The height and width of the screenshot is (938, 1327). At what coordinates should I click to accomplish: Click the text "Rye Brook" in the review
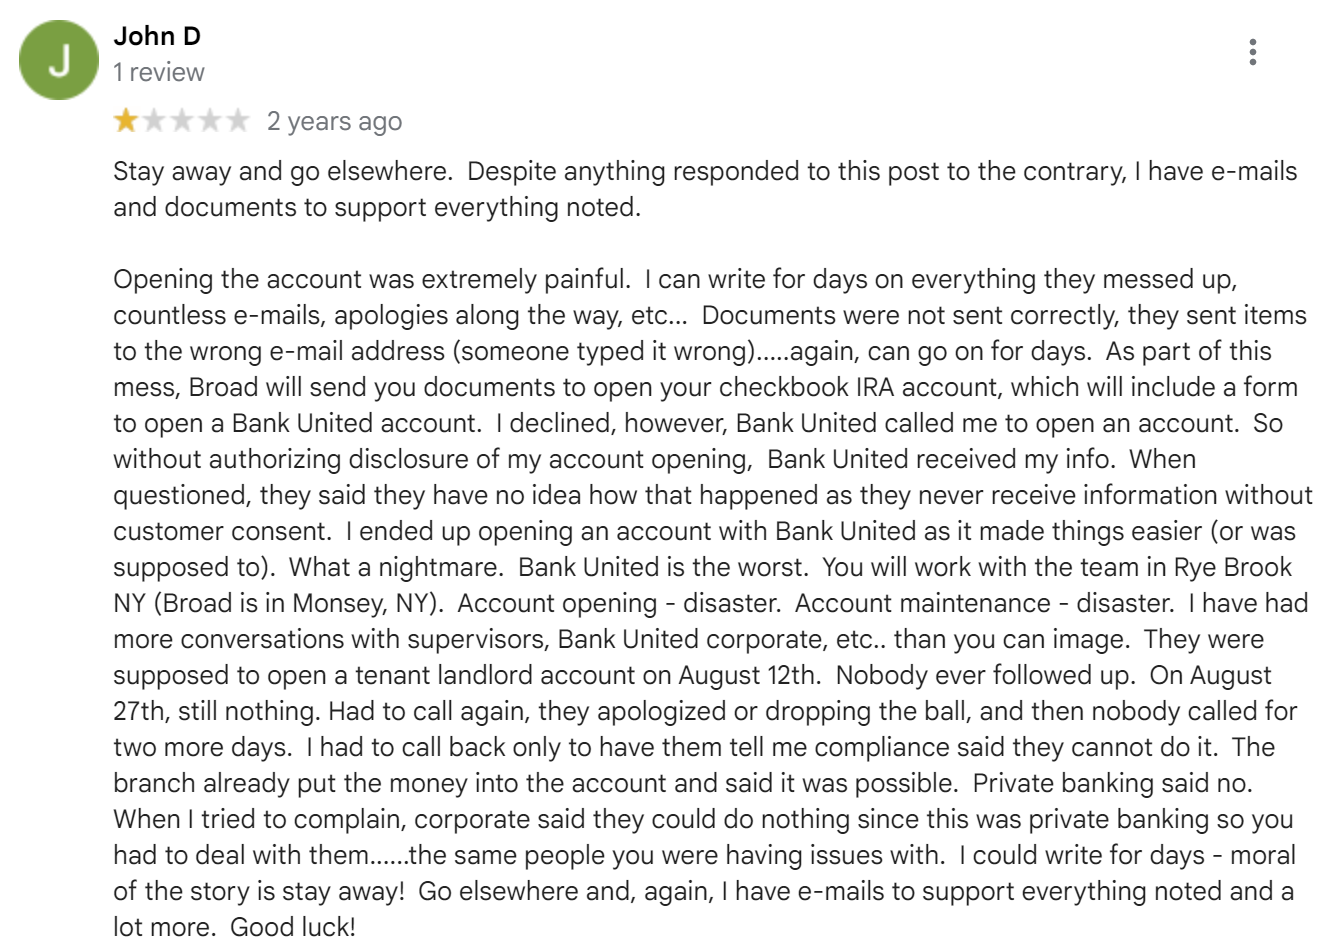click(x=1233, y=567)
